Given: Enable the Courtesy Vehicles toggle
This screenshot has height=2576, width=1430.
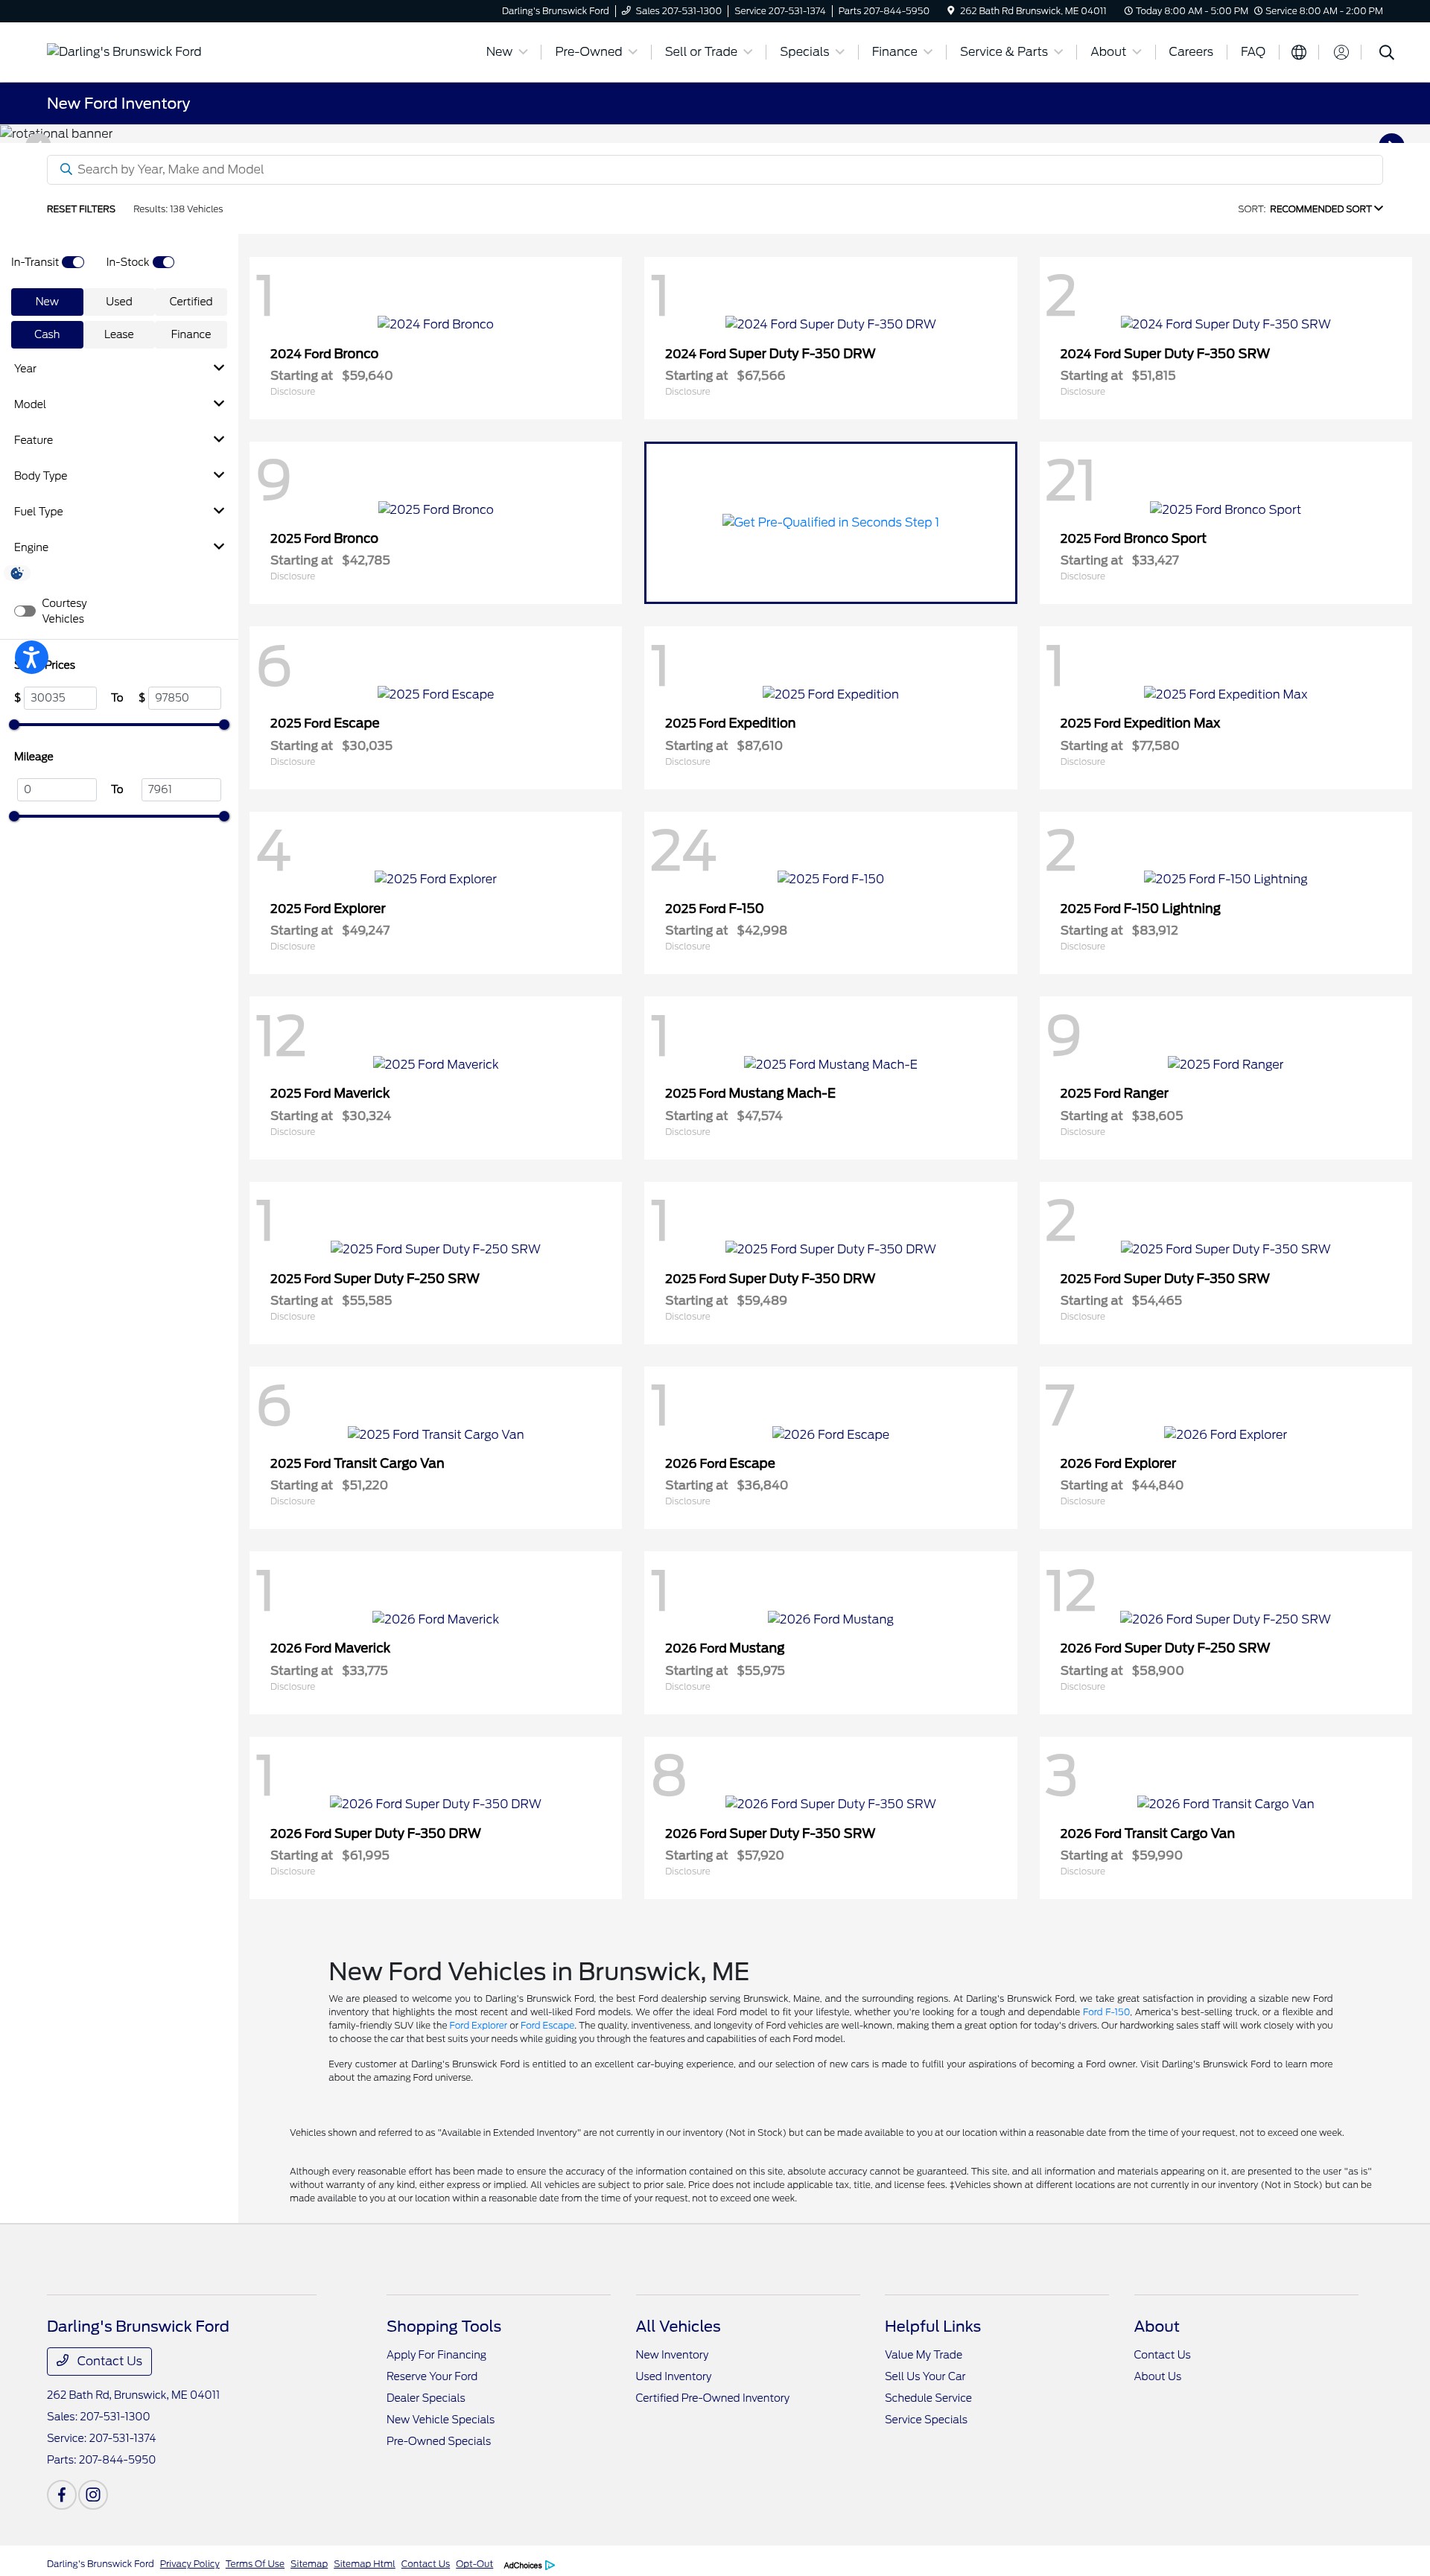Looking at the screenshot, I should 25,611.
